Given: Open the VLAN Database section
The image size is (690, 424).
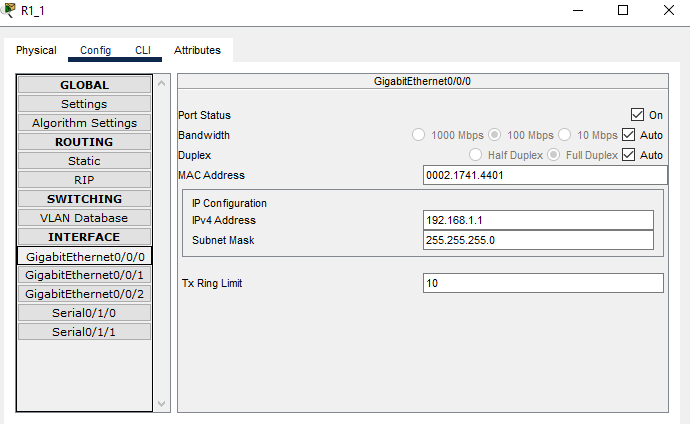Looking at the screenshot, I should [x=84, y=218].
